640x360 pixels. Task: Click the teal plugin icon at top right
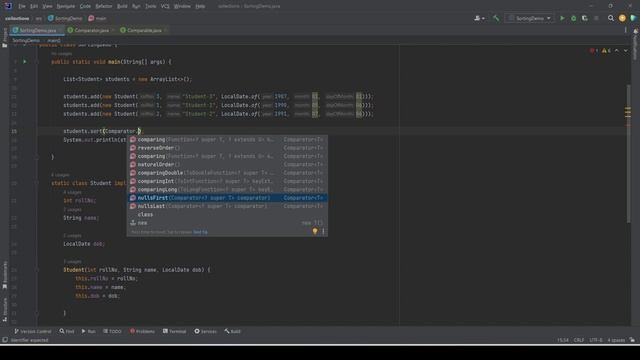633,18
